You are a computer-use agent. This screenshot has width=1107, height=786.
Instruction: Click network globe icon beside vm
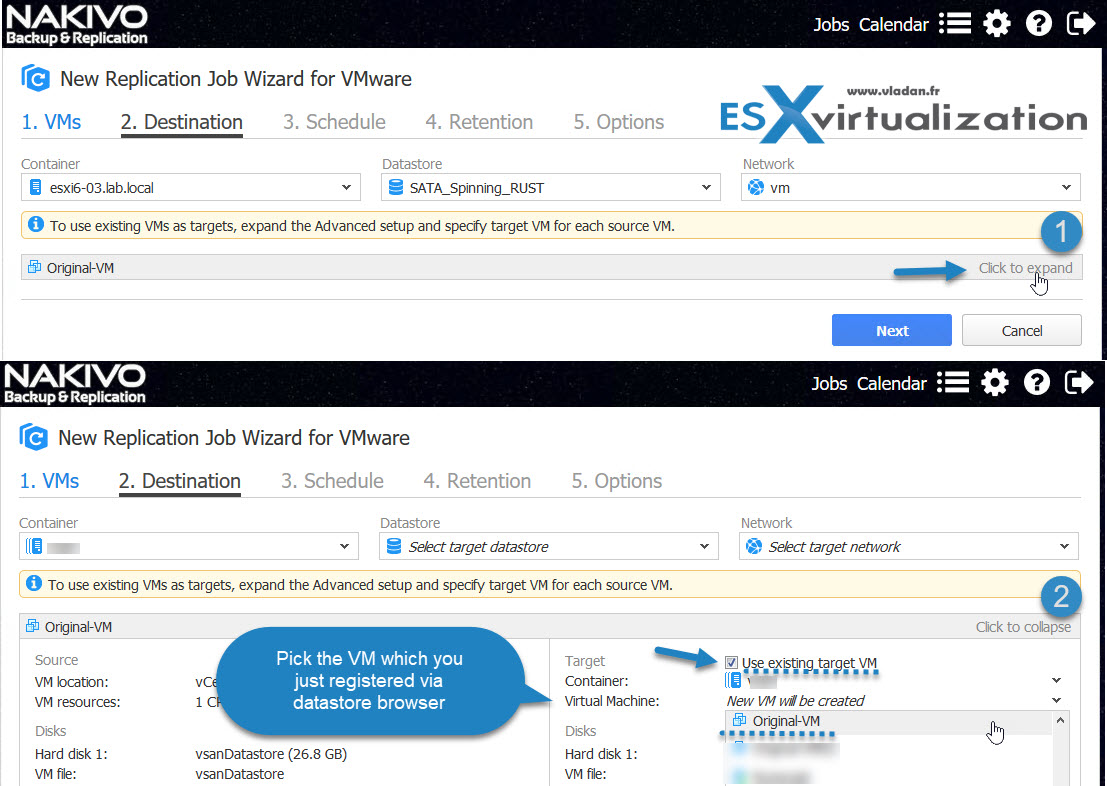(756, 188)
